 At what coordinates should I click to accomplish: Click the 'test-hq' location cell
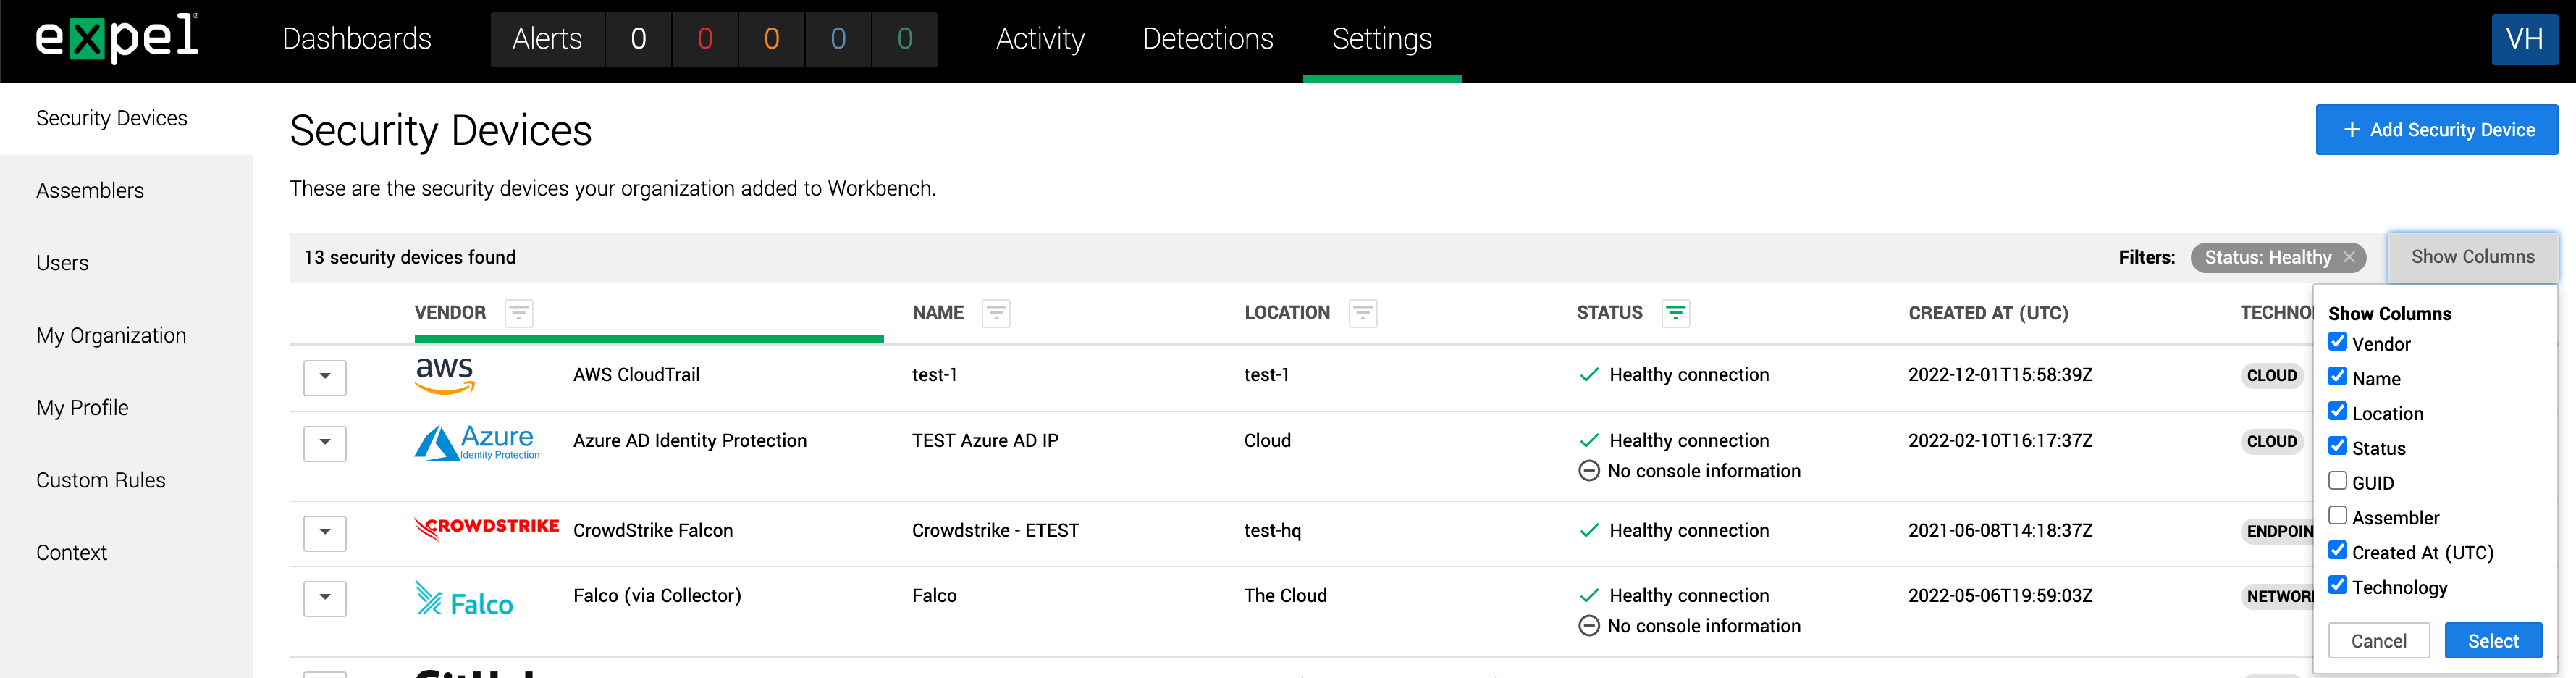click(1272, 531)
